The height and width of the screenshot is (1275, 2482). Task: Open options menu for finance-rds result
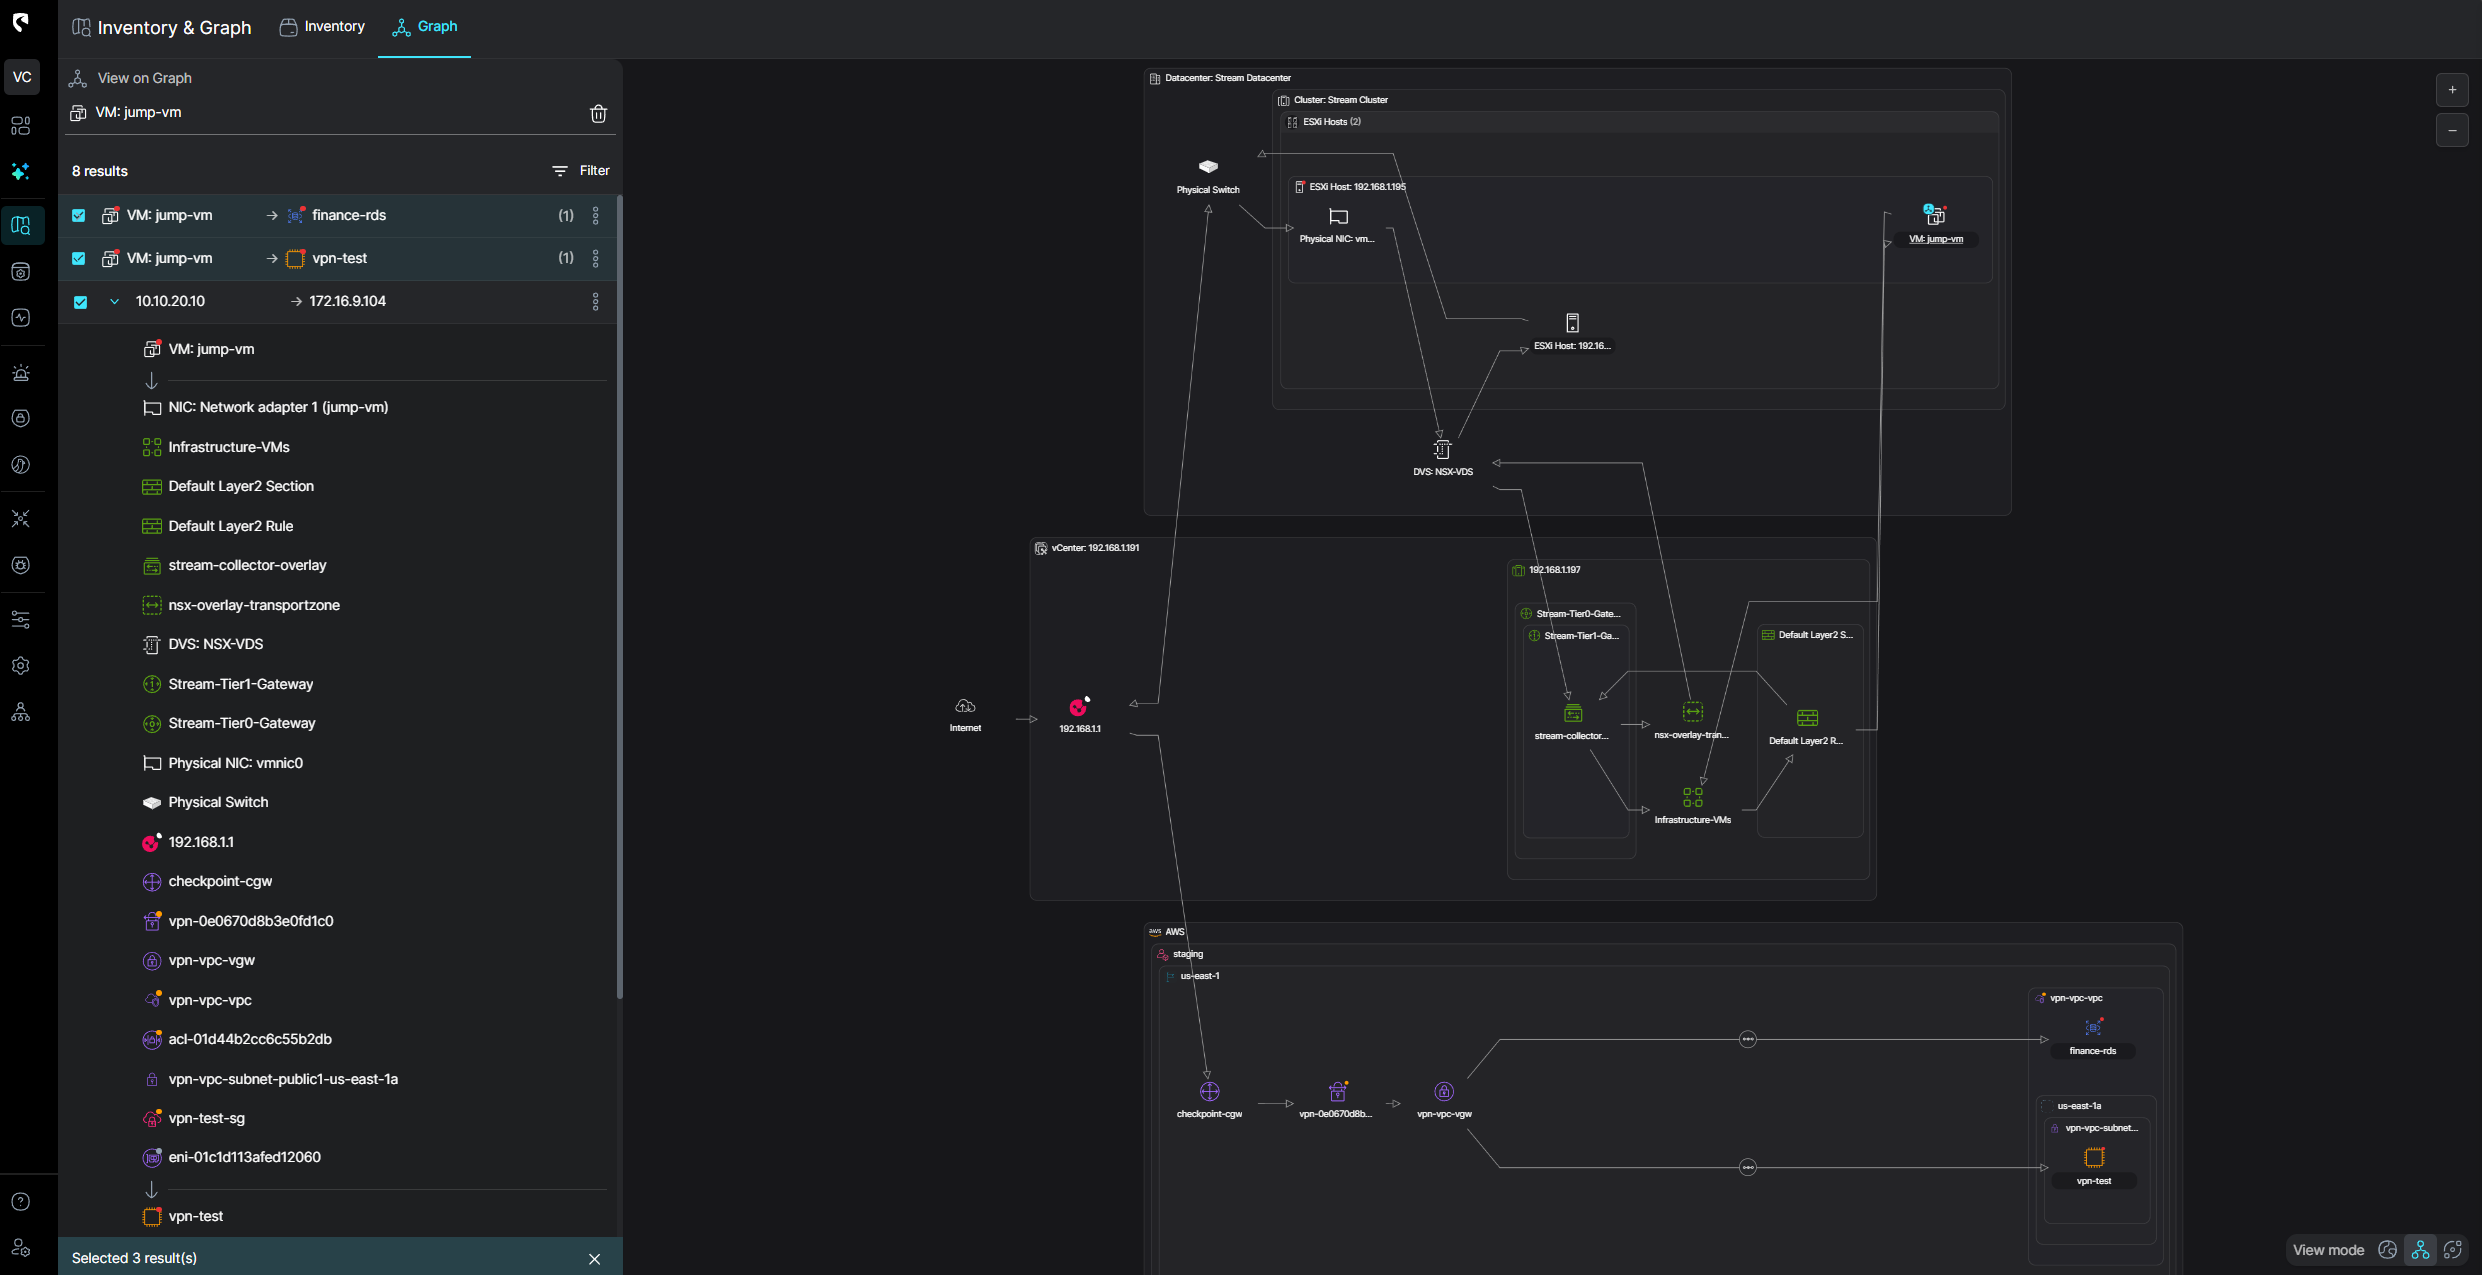[596, 216]
